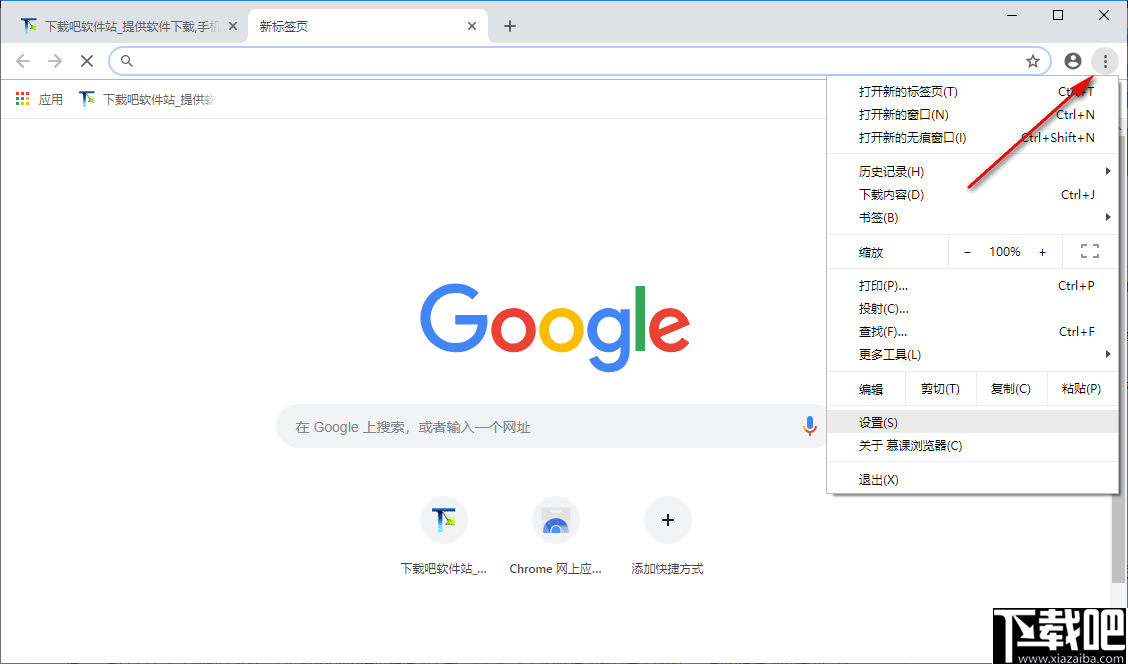Click the back navigation arrow
This screenshot has height=664, width=1128.
pos(23,61)
